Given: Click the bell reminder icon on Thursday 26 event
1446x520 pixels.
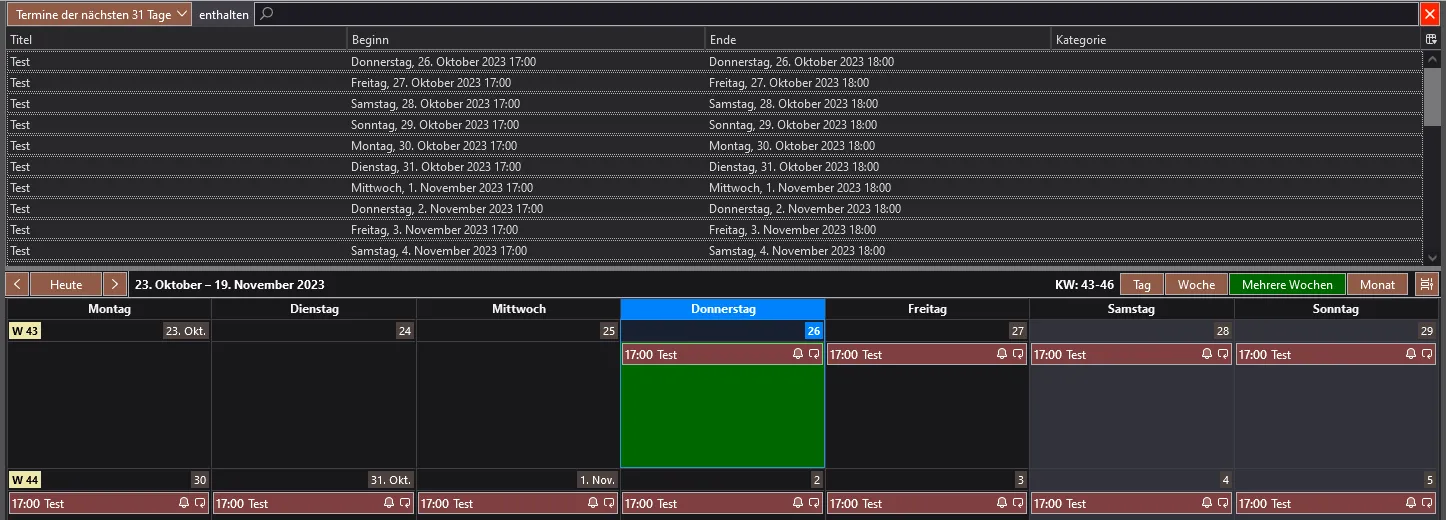Looking at the screenshot, I should pyautogui.click(x=798, y=354).
